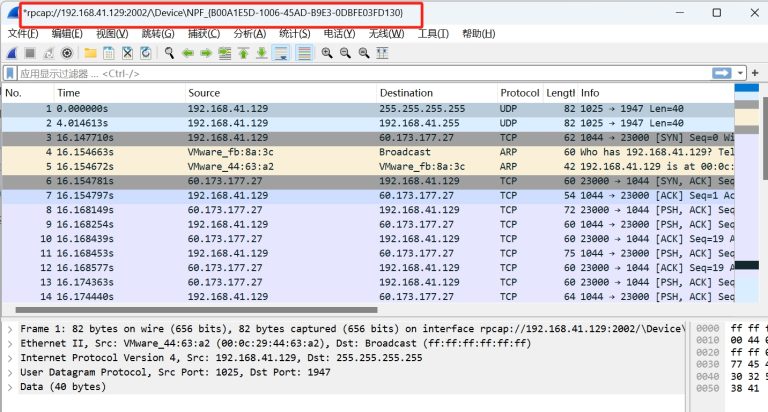The height and width of the screenshot is (412, 768).
Task: Select packet 3 TCP SYN row
Action: [368, 138]
